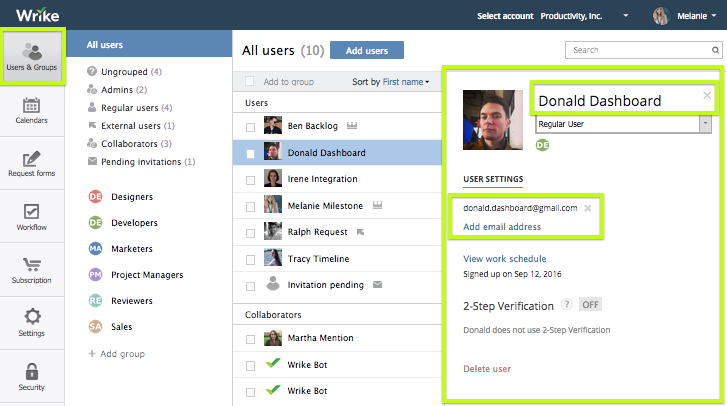Click the DE group badge under the user role
727x406 pixels.
pyautogui.click(x=542, y=145)
